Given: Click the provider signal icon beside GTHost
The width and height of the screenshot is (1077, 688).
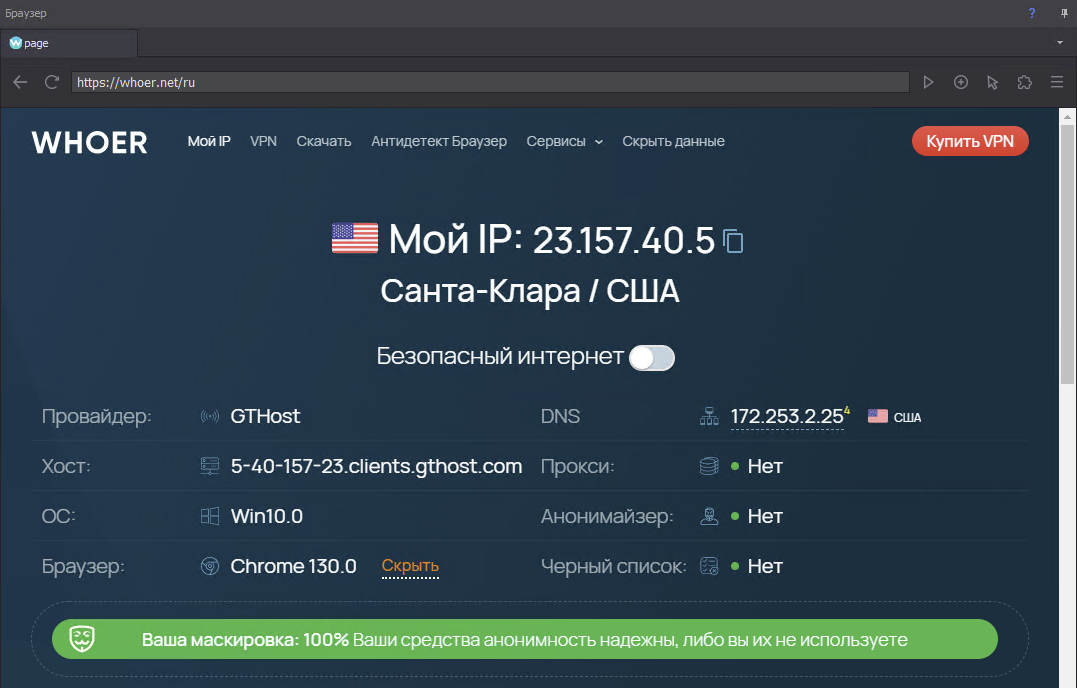Looking at the screenshot, I should (x=209, y=416).
